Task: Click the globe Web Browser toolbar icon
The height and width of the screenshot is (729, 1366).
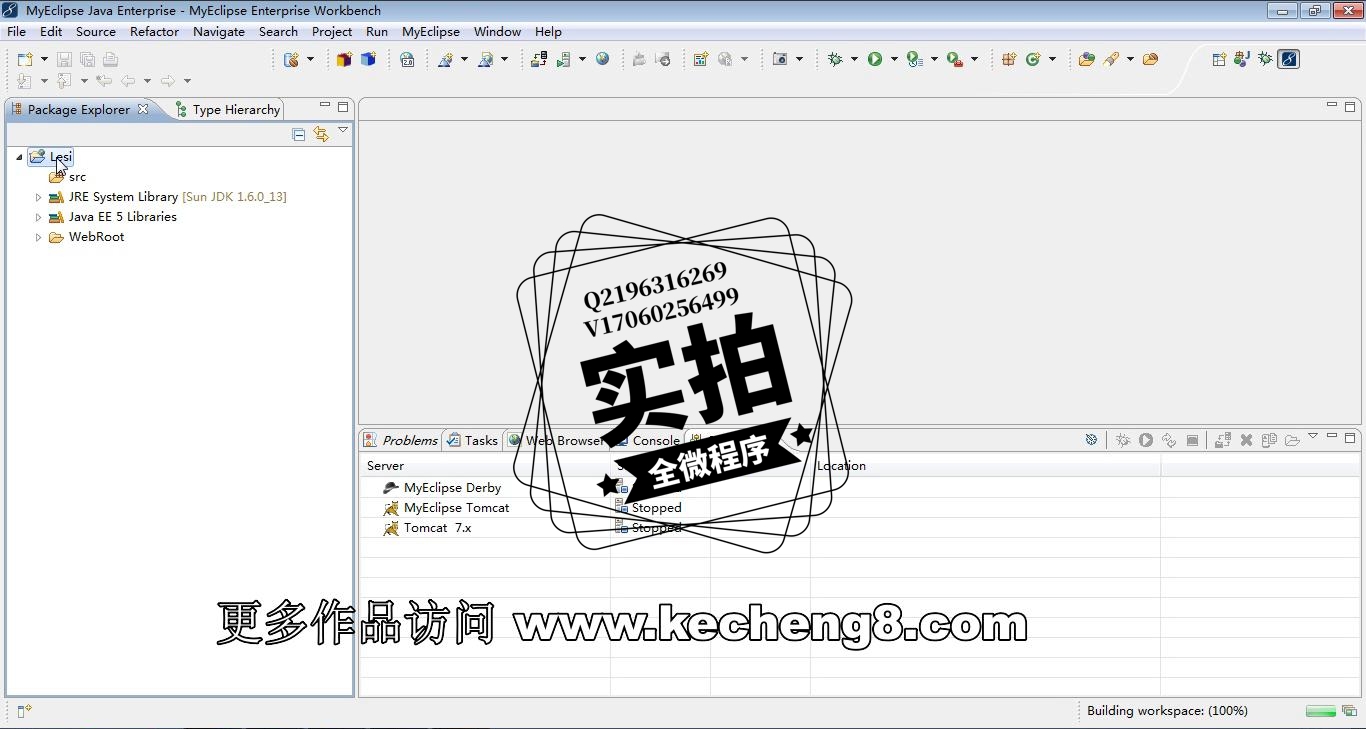Action: 602,59
